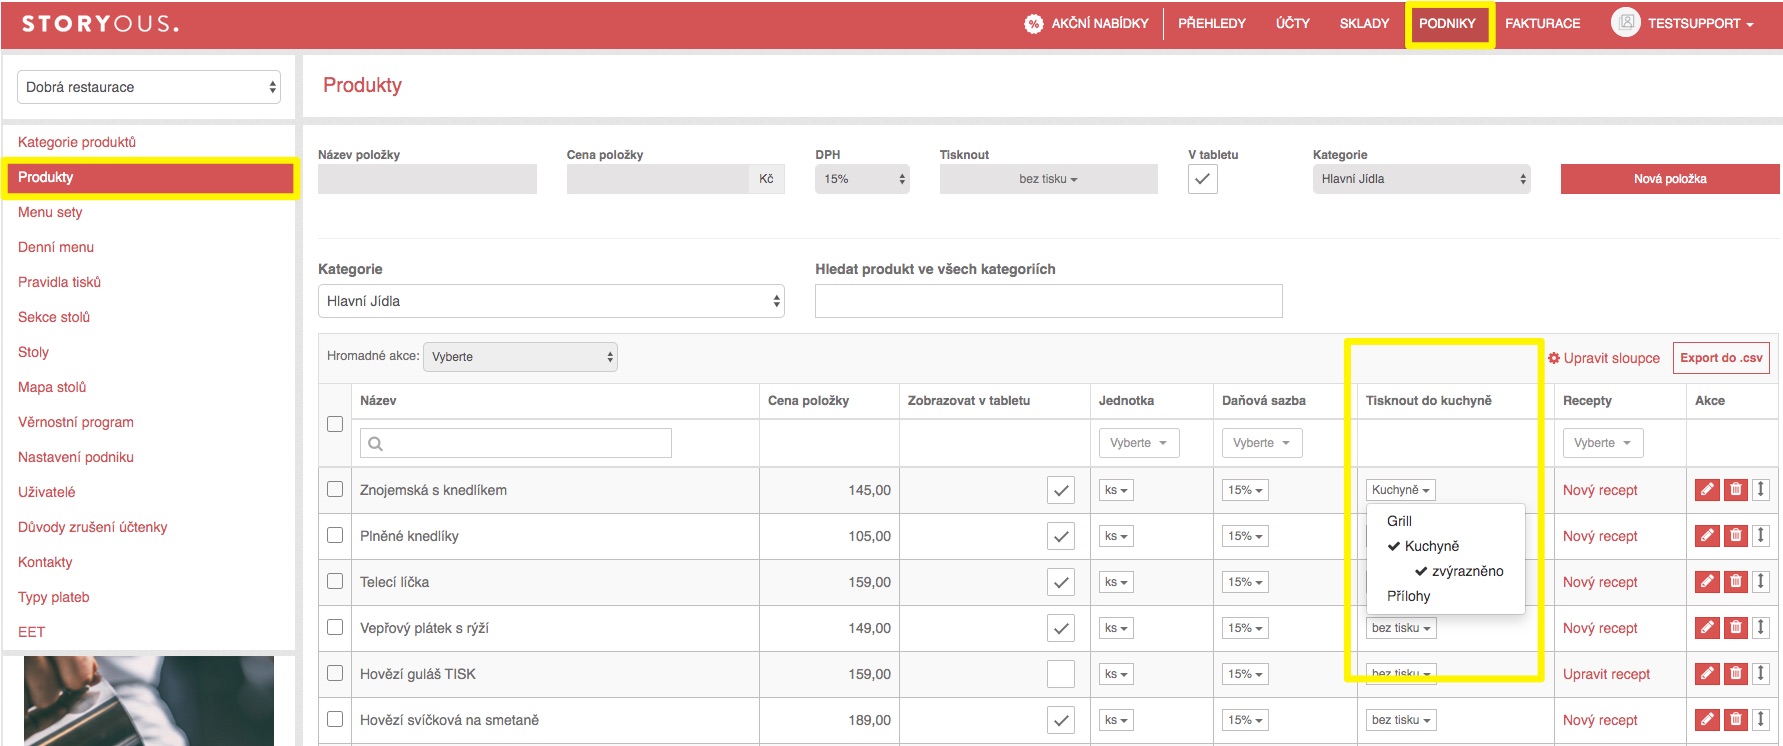Screen dimensions: 1783x746
Task: Toggle tablet display for Vepřový plátek s rýží
Action: point(1061,628)
